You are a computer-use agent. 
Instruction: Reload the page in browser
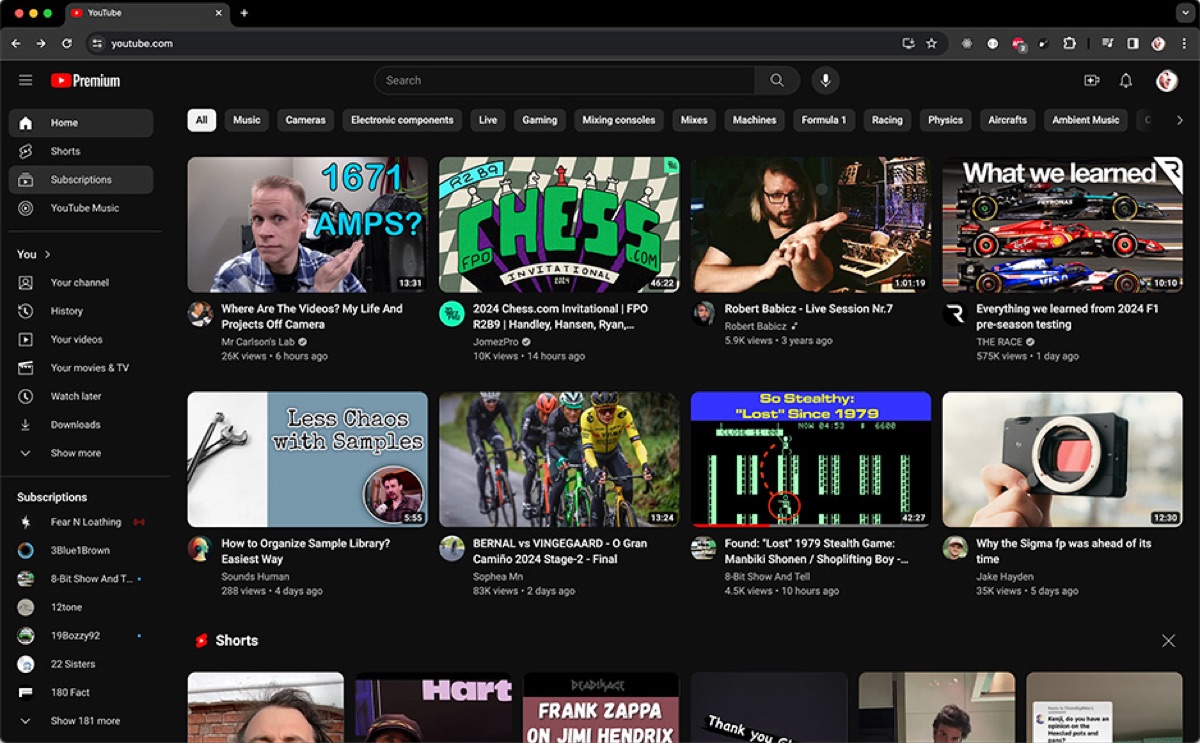[x=67, y=43]
